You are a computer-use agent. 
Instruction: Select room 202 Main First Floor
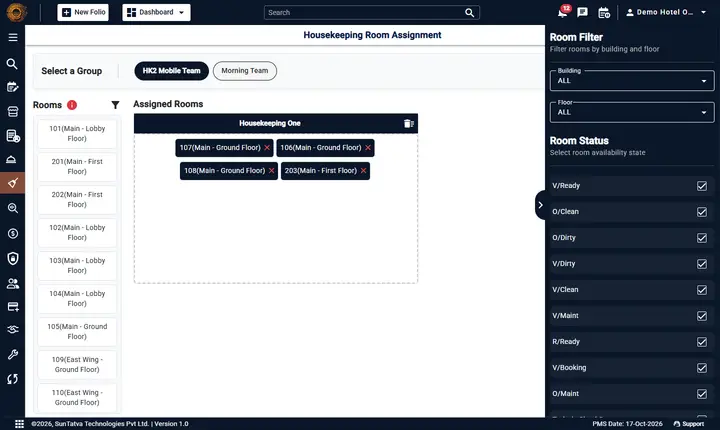point(77,200)
